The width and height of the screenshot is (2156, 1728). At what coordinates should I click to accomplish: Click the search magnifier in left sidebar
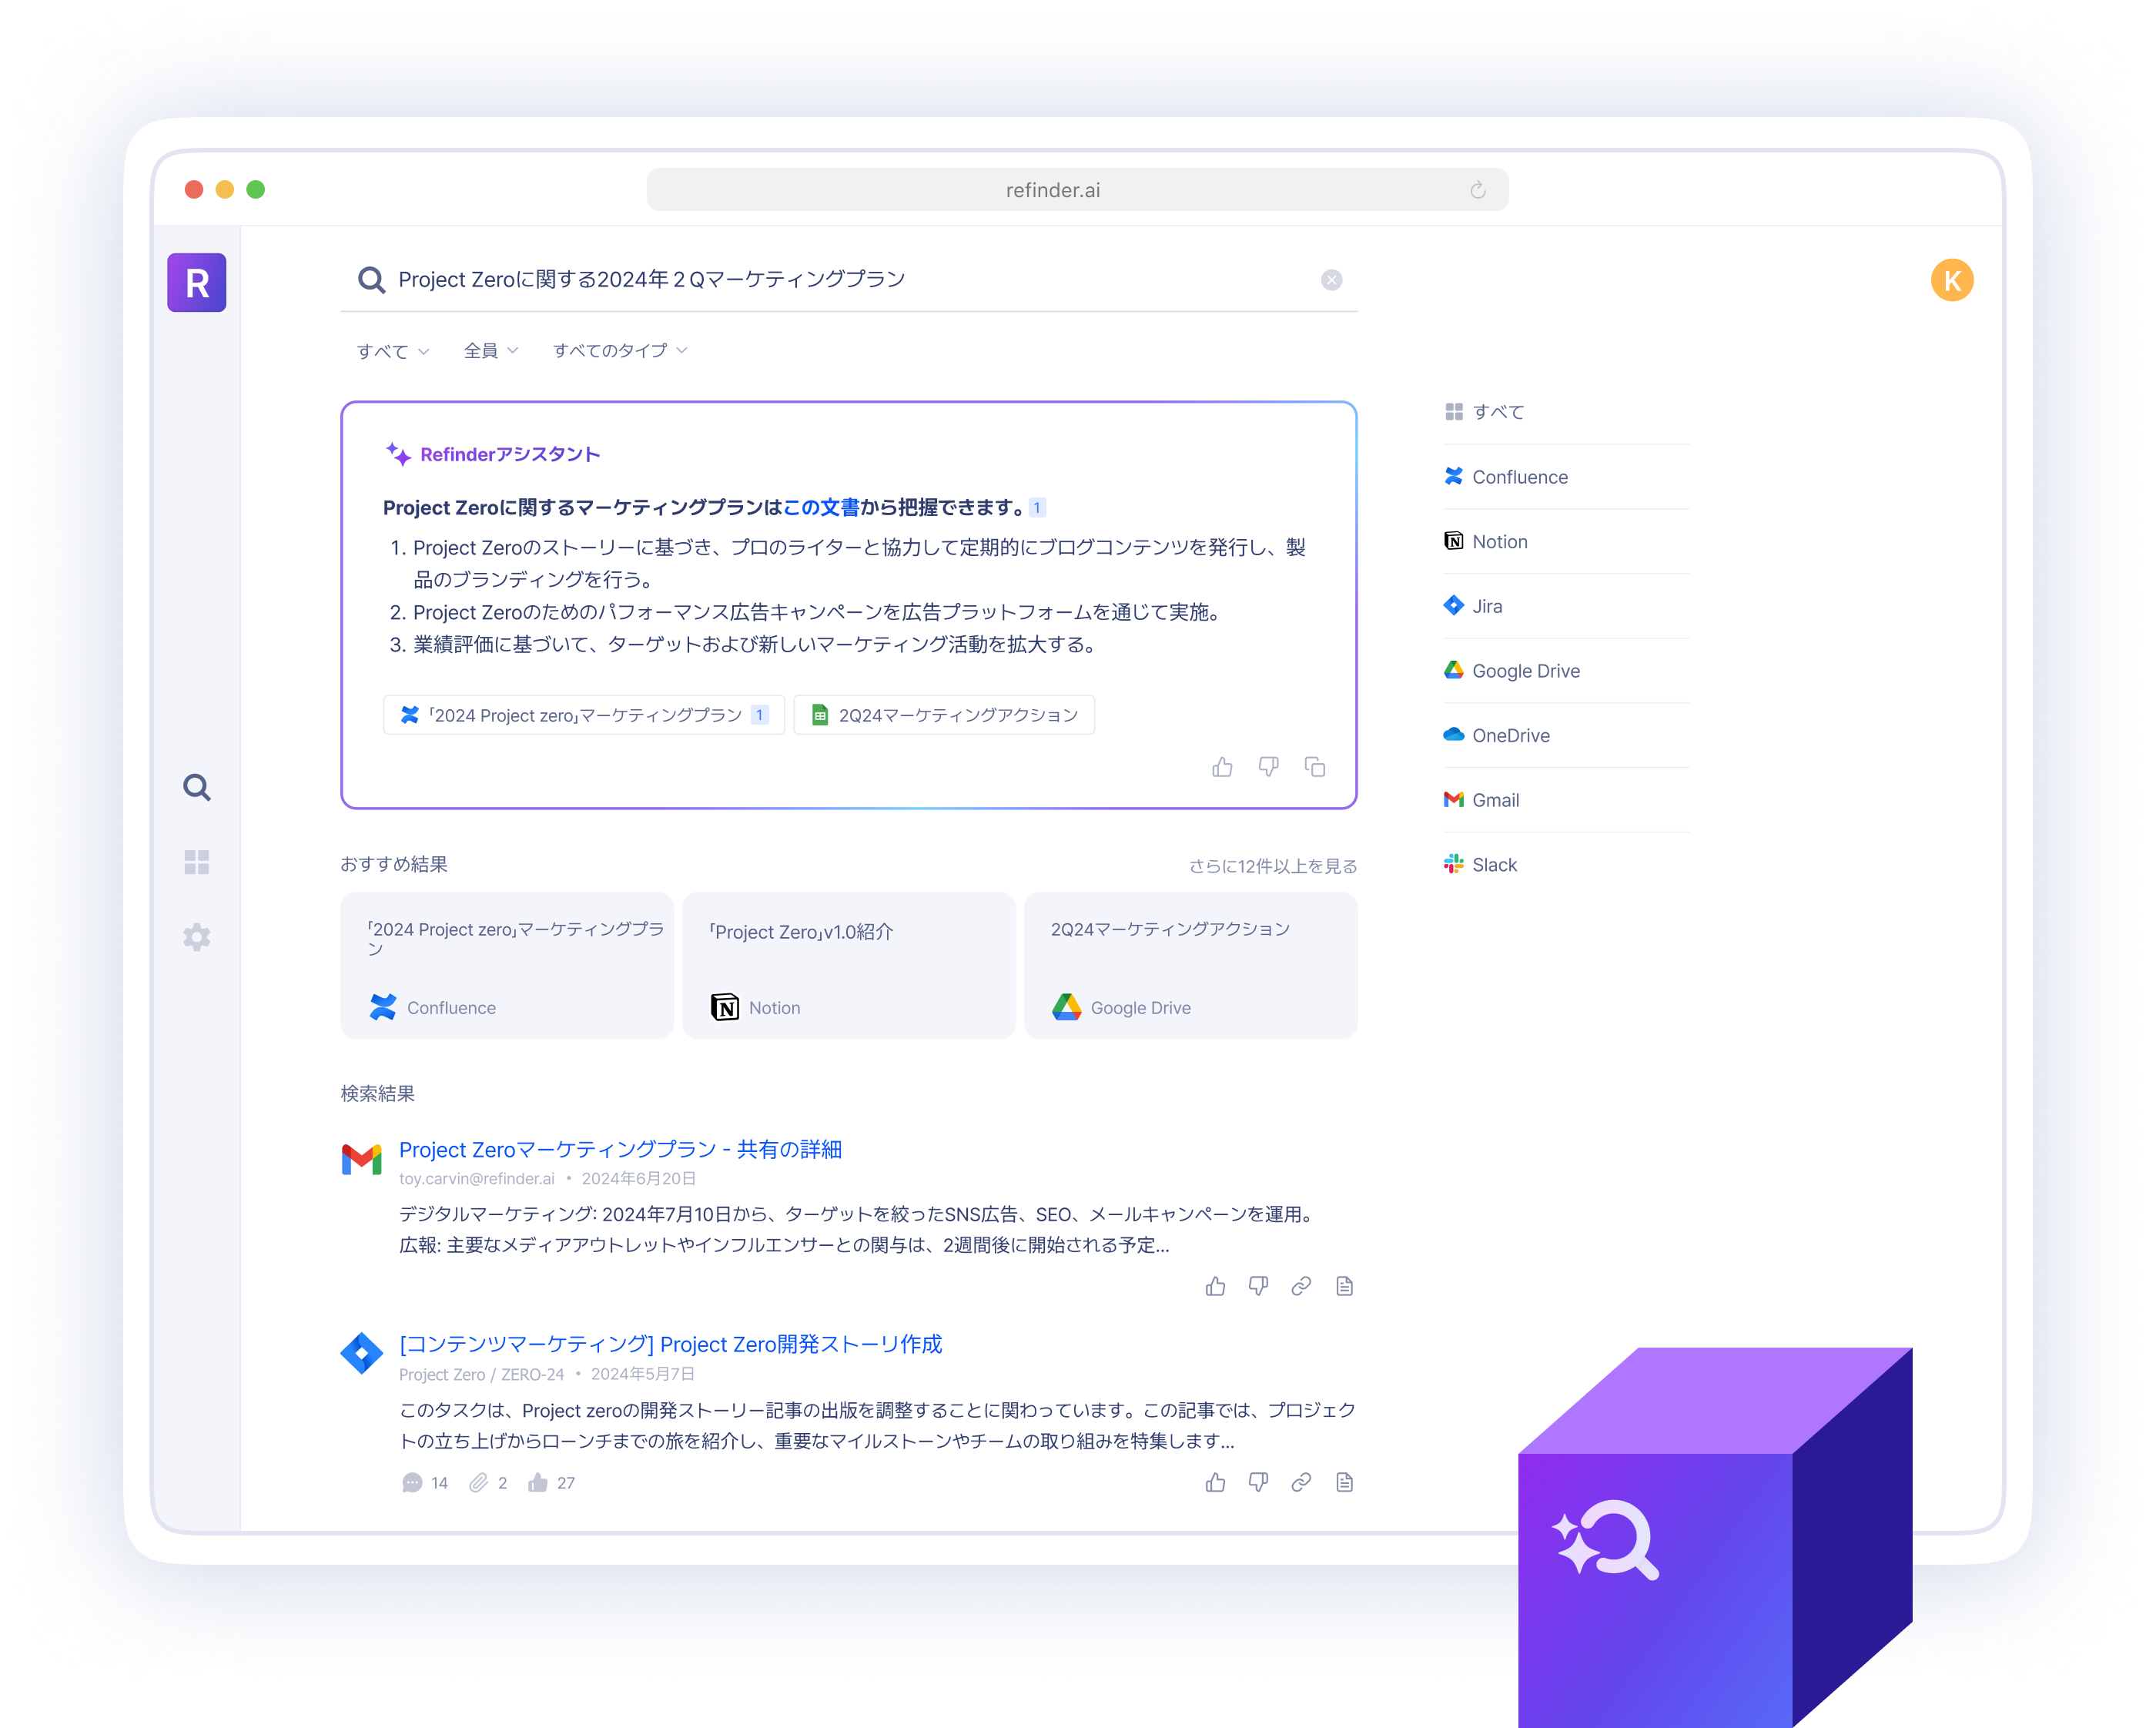click(x=197, y=788)
